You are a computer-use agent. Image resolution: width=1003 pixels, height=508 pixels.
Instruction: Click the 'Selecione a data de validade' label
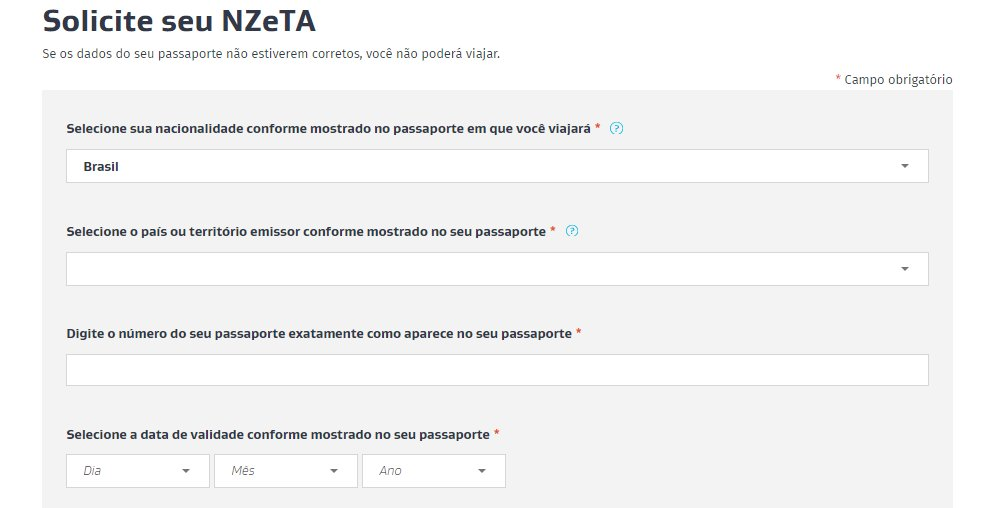(x=278, y=434)
